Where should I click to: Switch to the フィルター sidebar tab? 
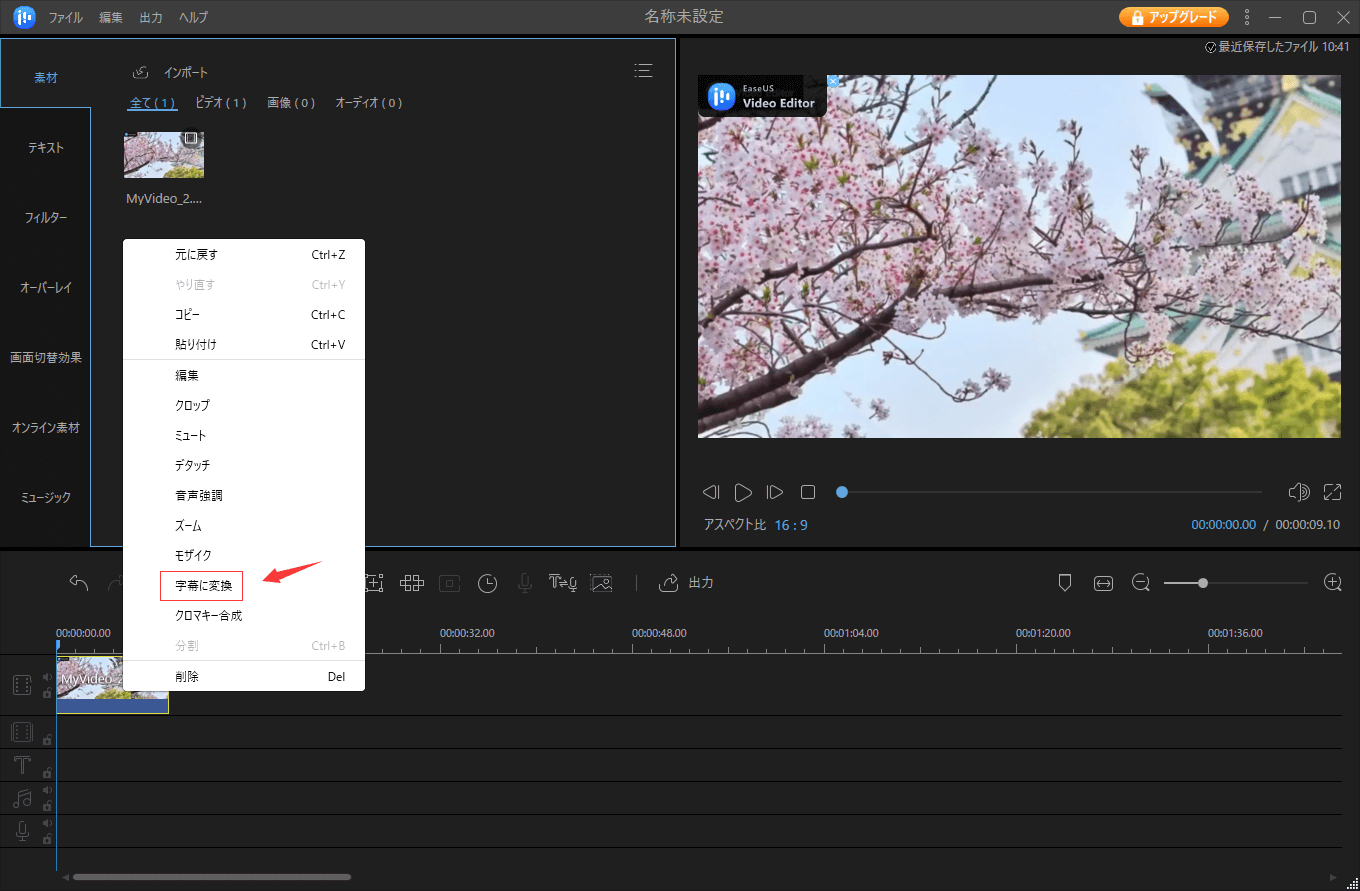pyautogui.click(x=46, y=218)
